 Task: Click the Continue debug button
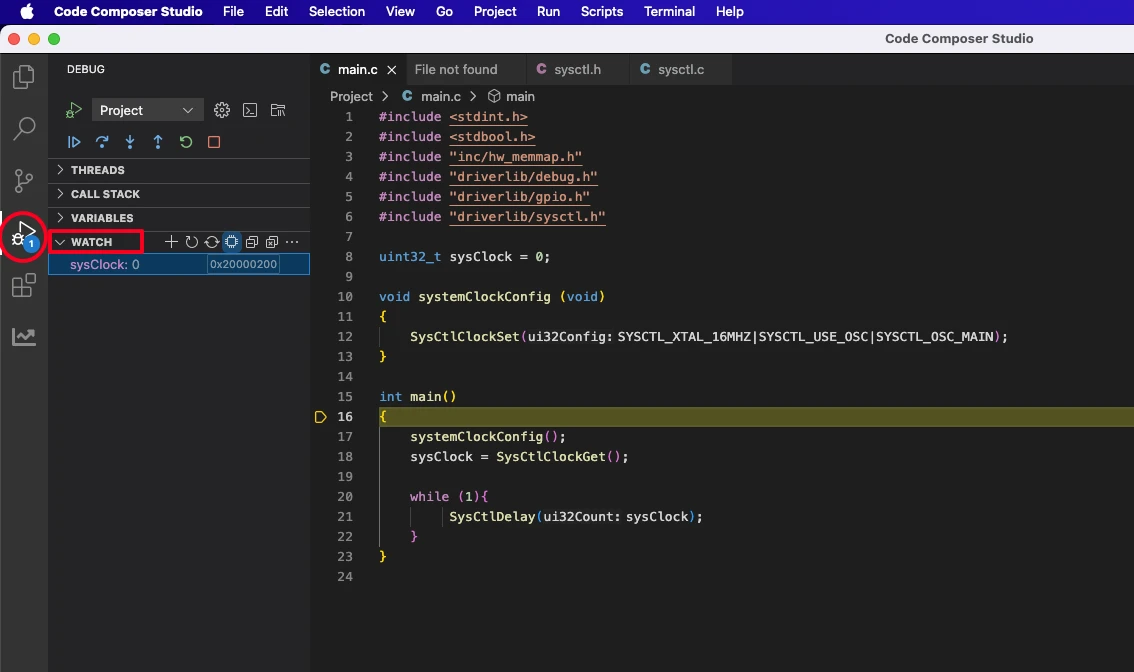pyautogui.click(x=74, y=142)
